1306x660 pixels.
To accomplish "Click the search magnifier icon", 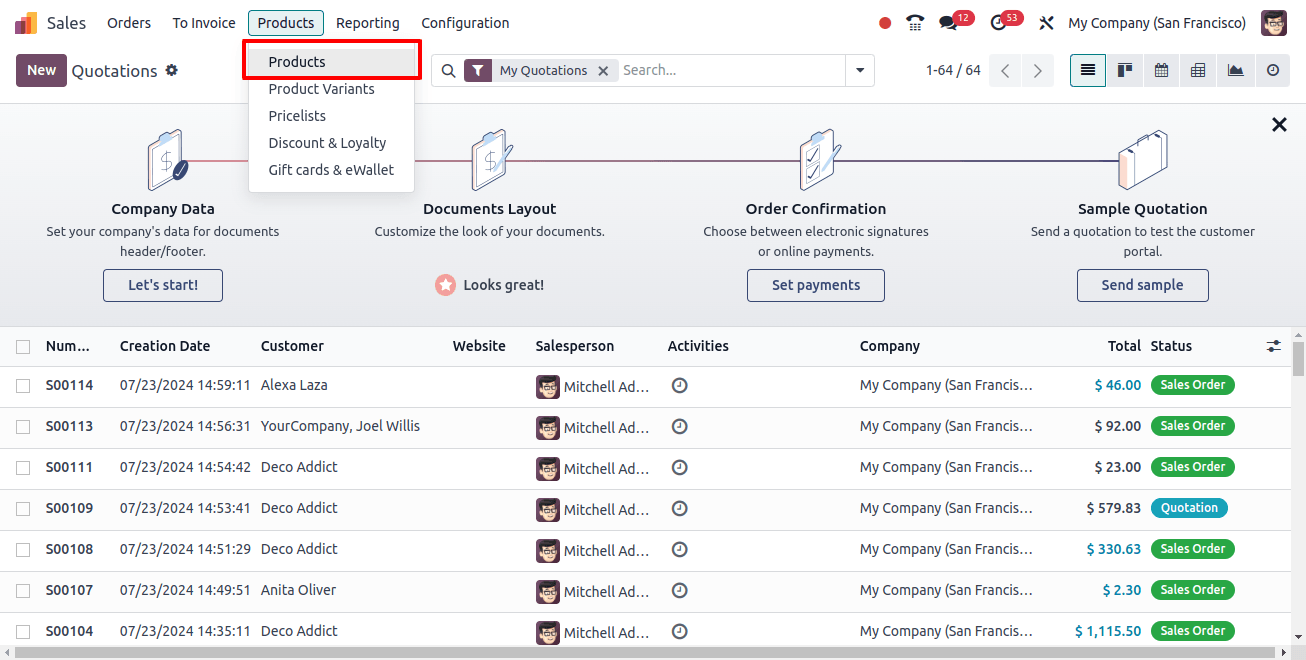I will pyautogui.click(x=448, y=71).
